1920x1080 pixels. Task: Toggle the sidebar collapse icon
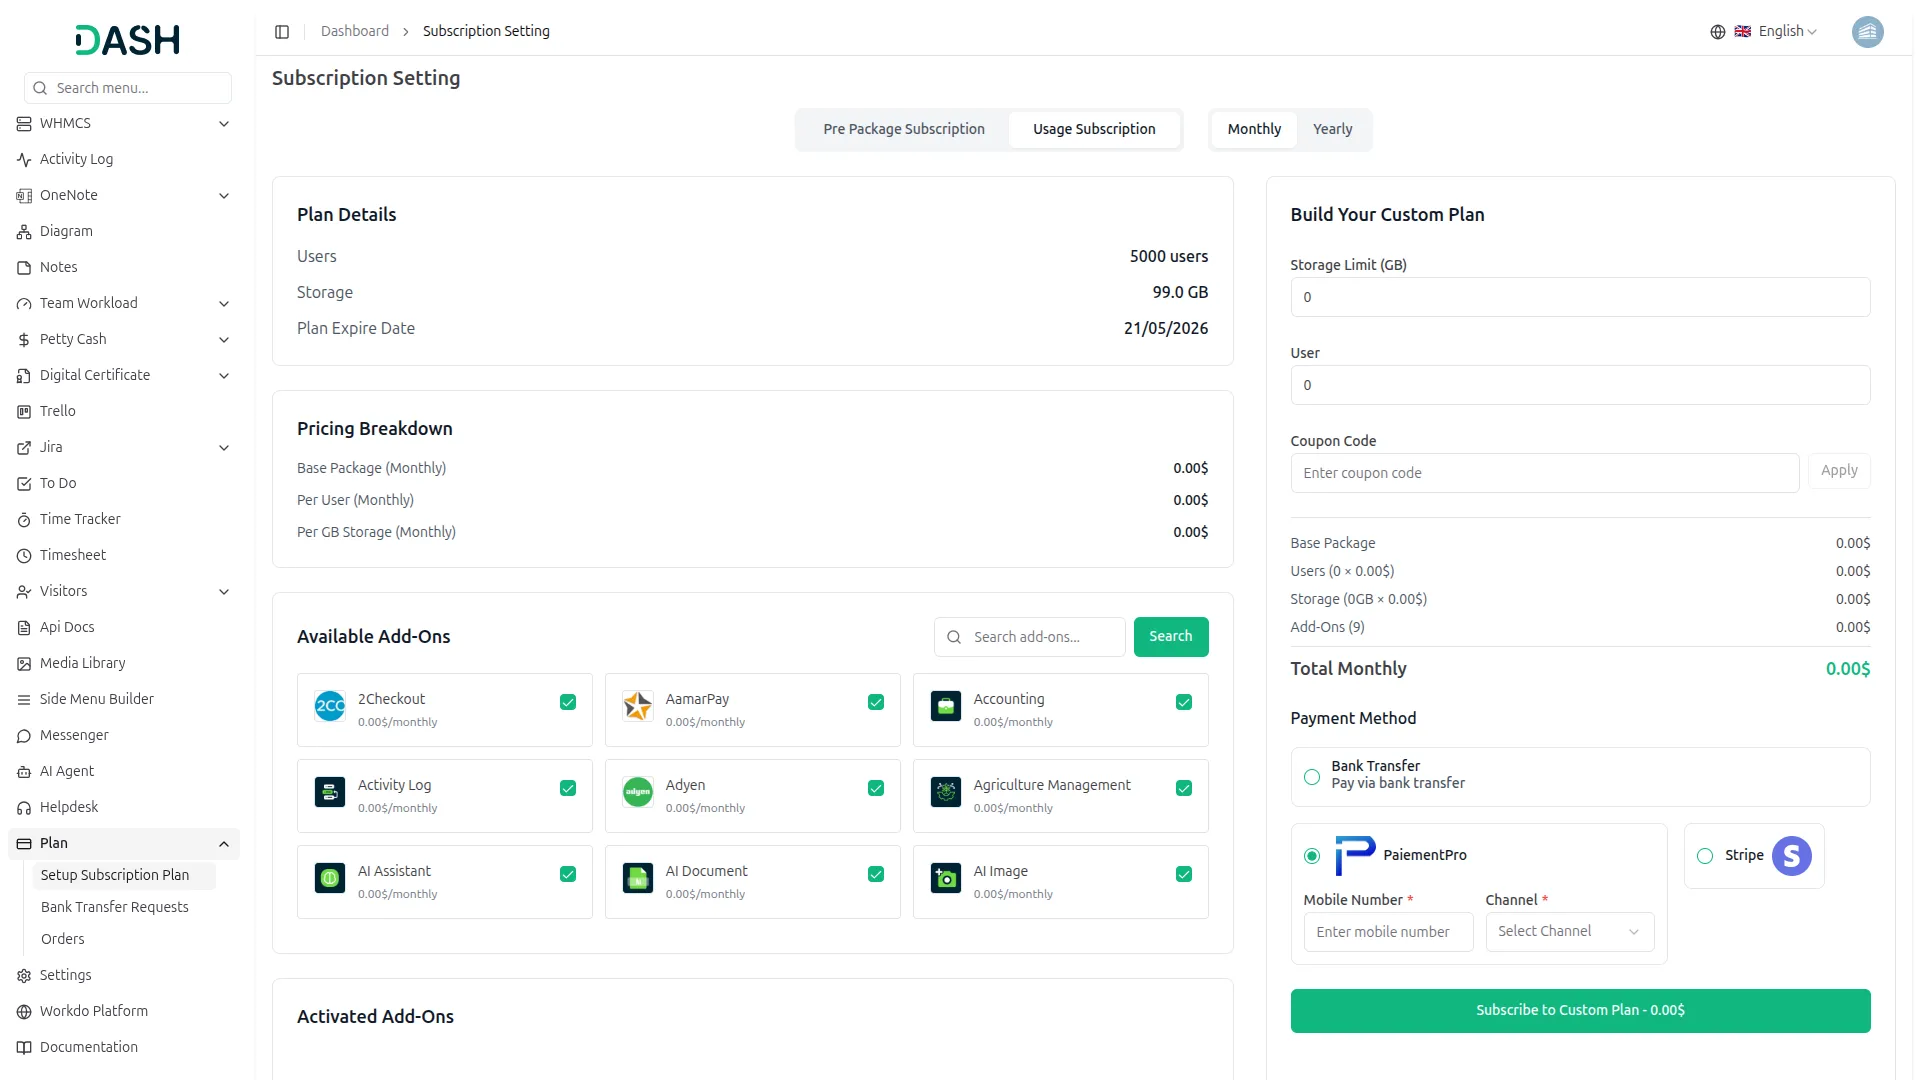(x=282, y=32)
